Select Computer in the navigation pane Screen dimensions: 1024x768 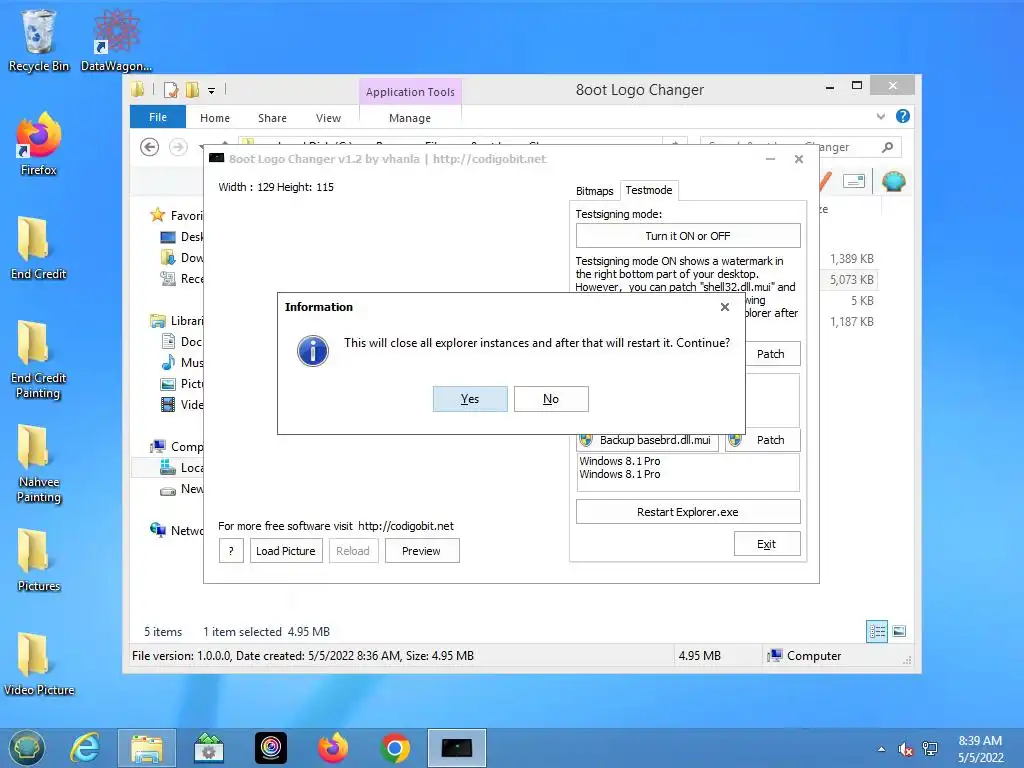[176, 447]
